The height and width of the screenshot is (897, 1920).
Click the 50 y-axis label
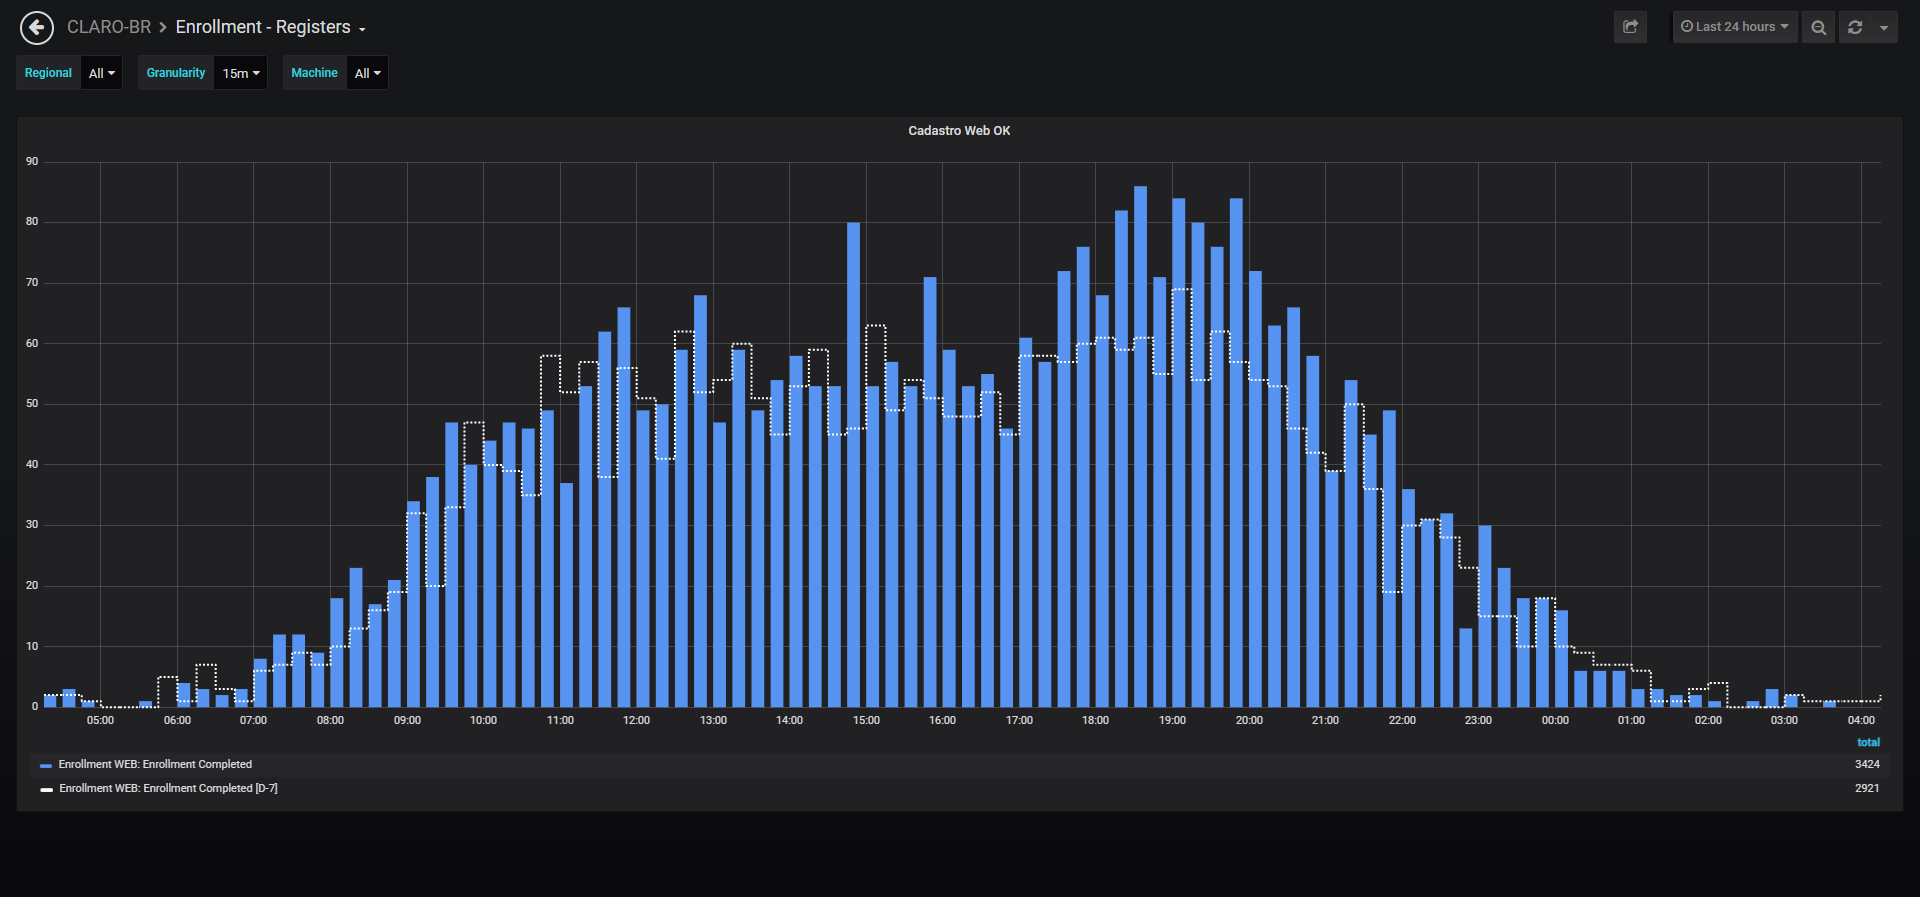32,403
